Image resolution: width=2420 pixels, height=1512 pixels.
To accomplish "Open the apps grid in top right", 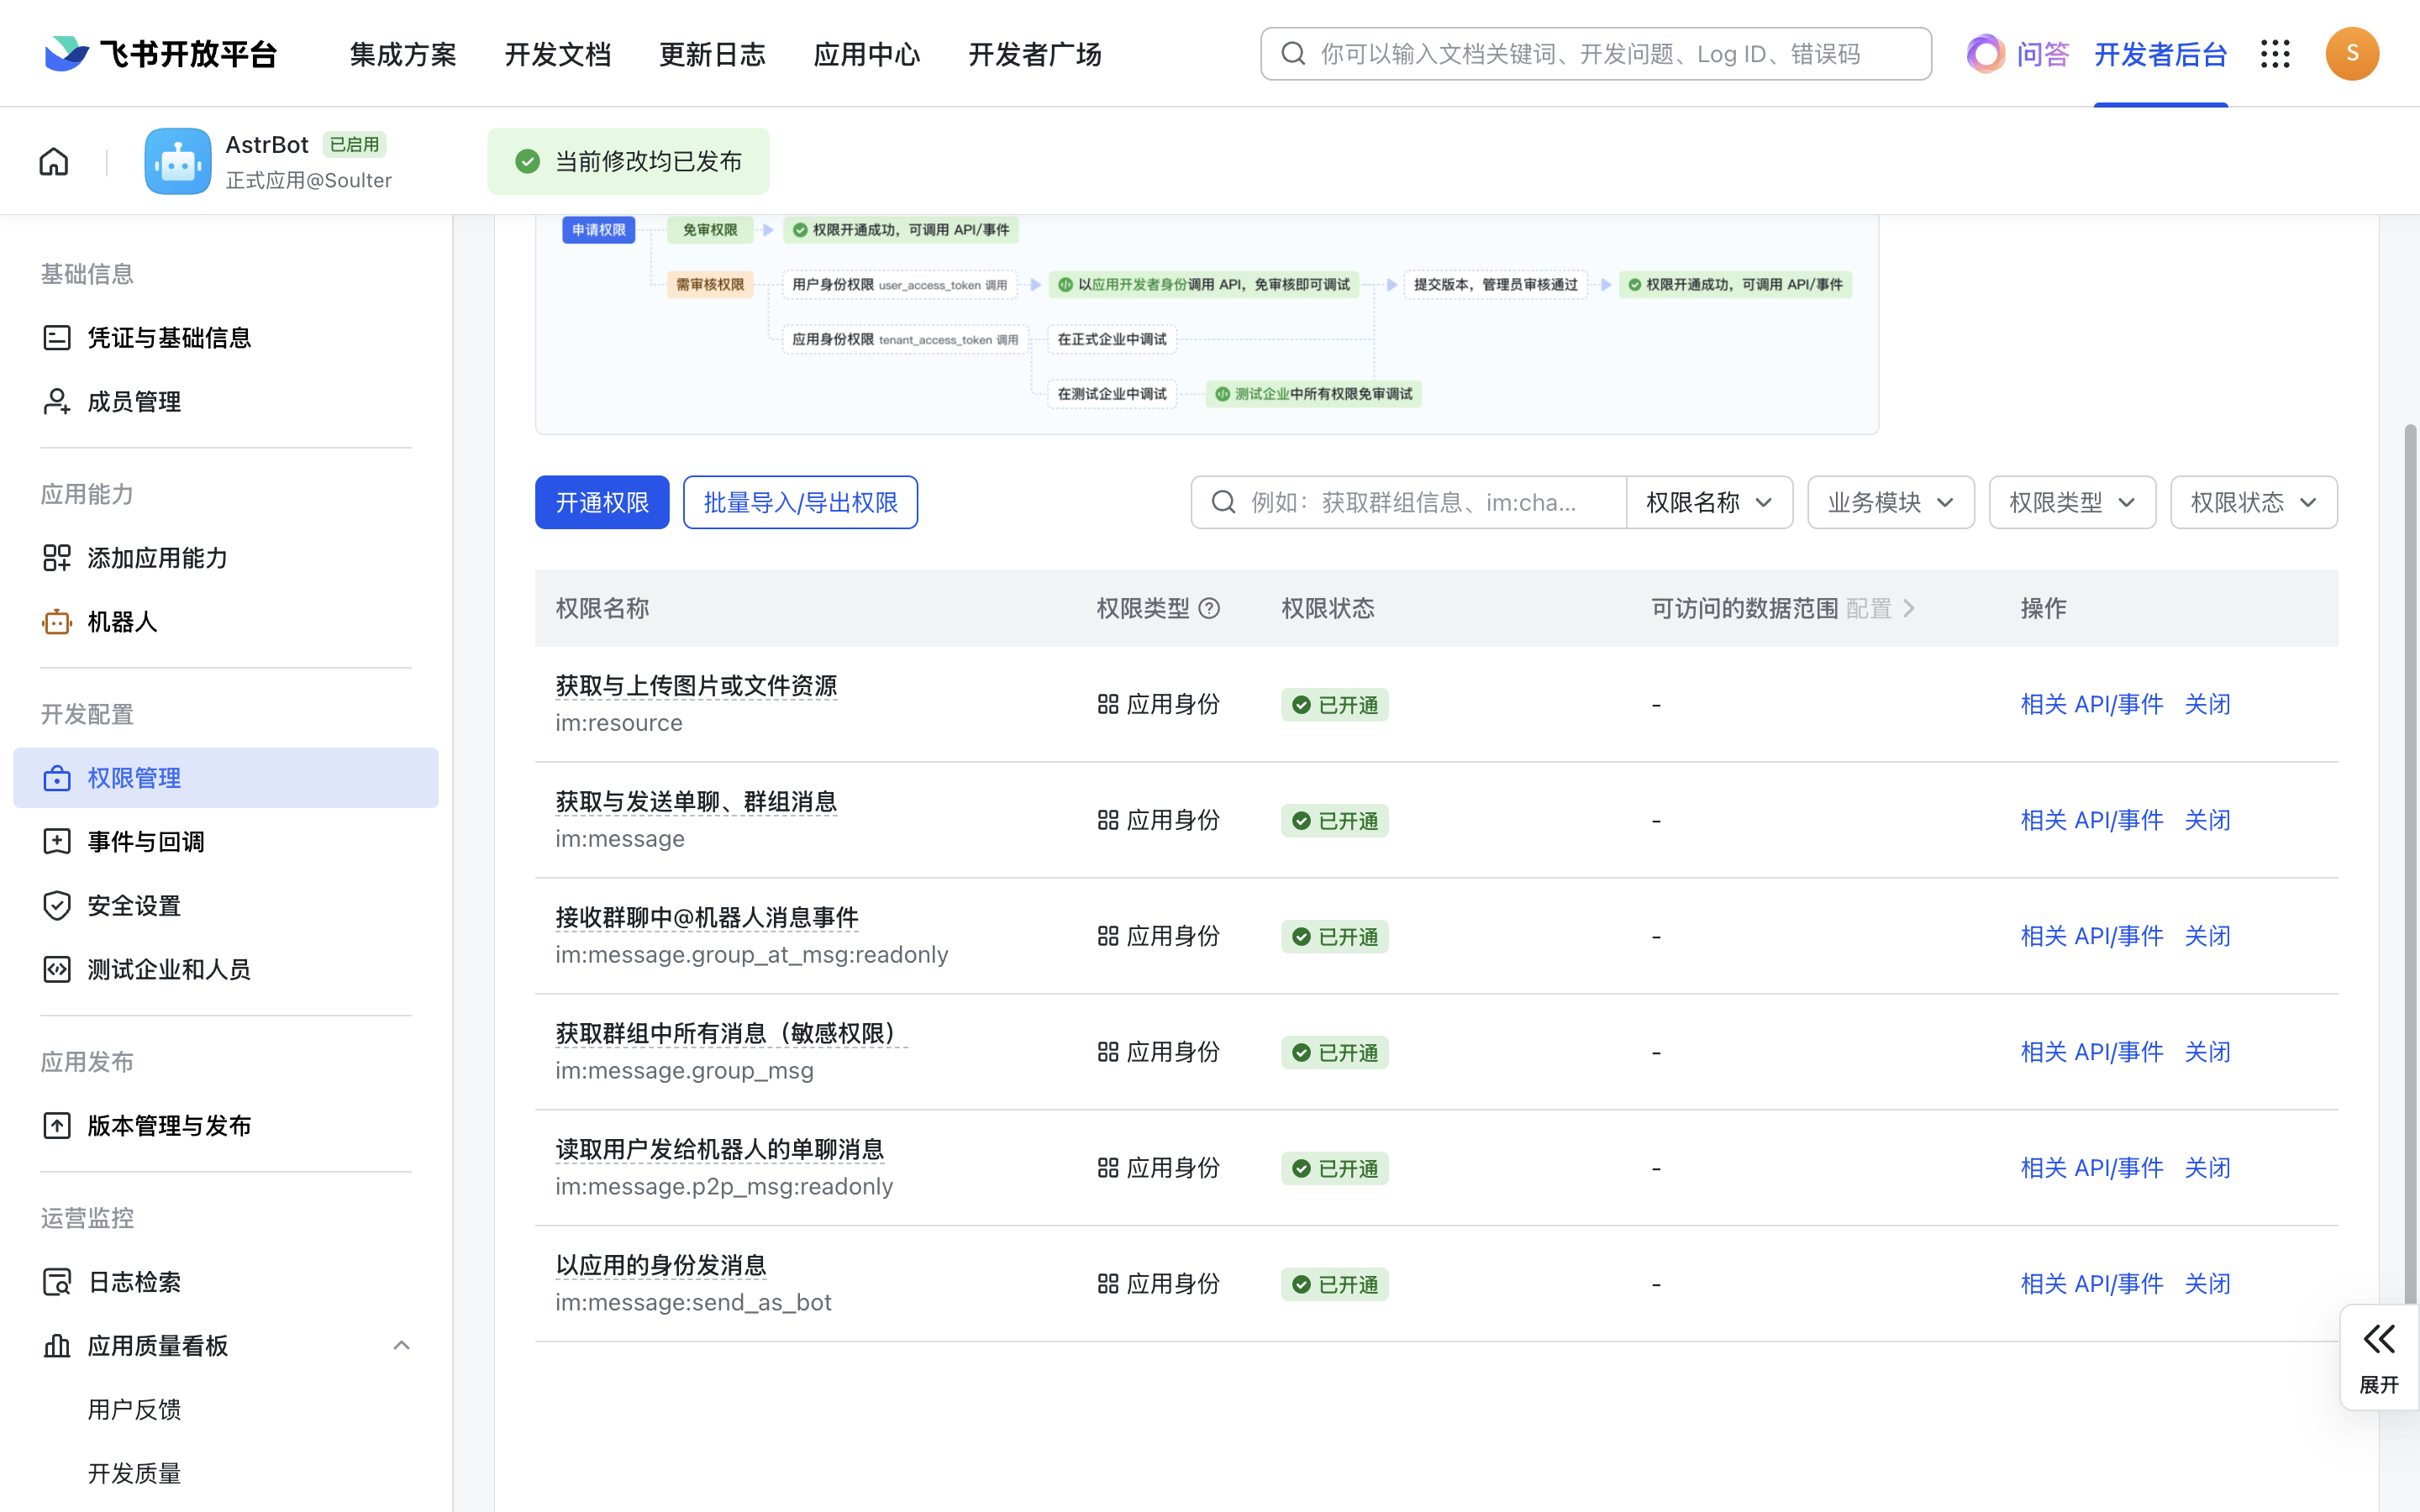I will pos(2276,54).
